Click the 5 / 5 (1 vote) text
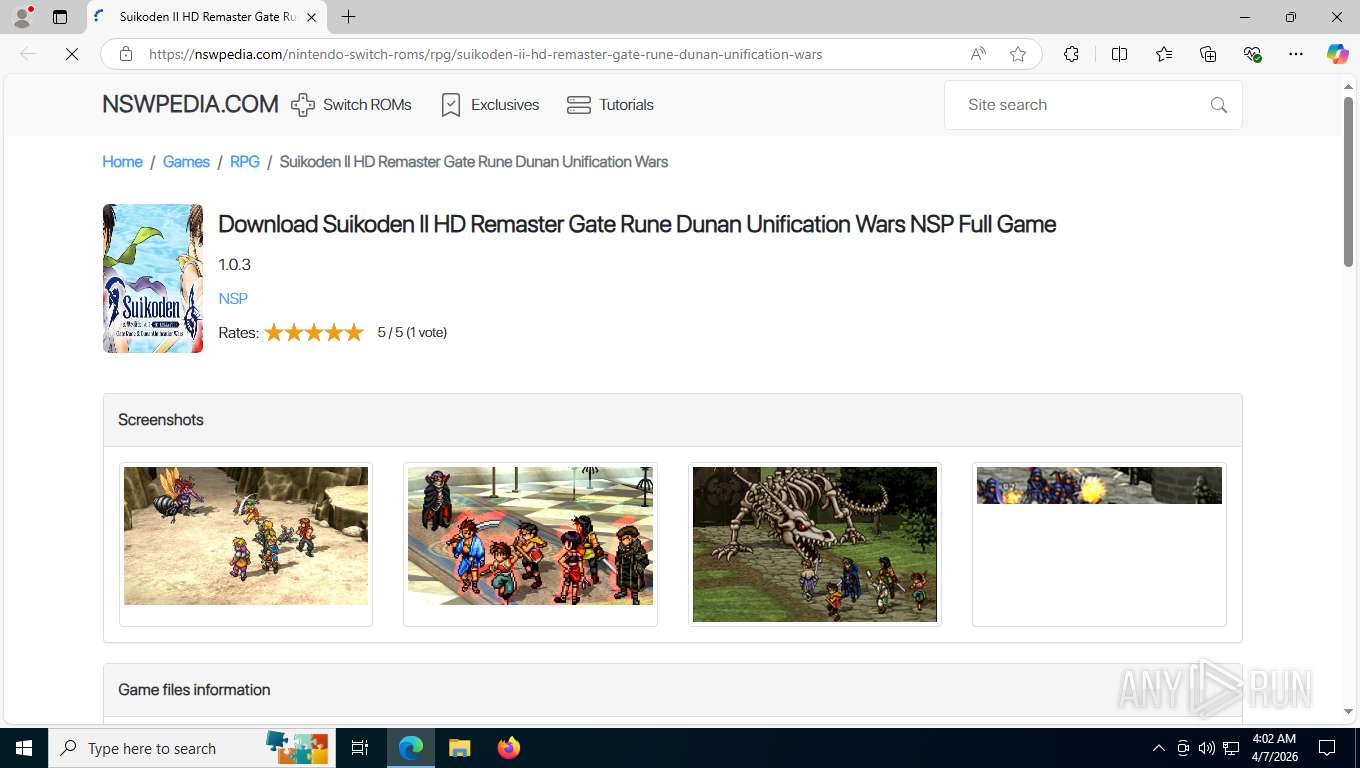 [x=412, y=333]
